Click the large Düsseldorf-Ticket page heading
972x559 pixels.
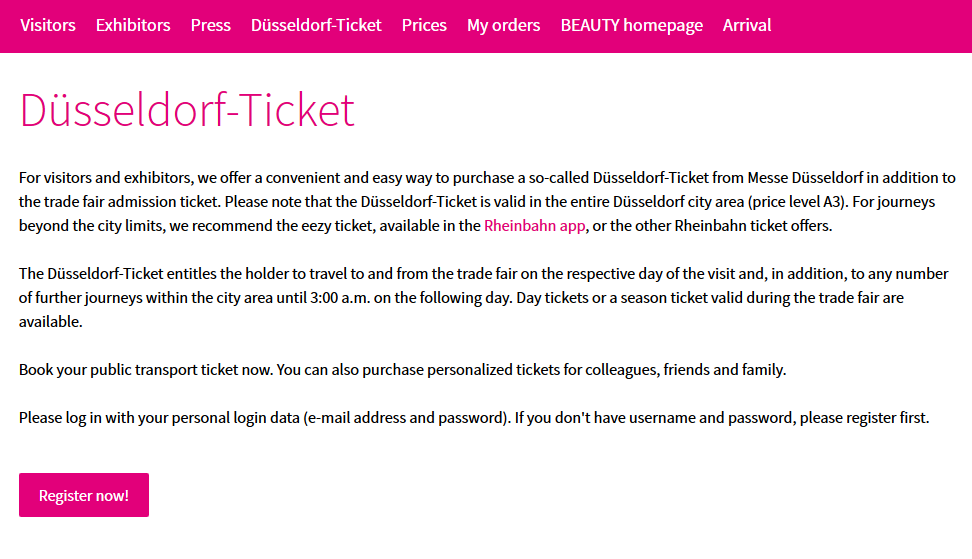[x=187, y=110]
